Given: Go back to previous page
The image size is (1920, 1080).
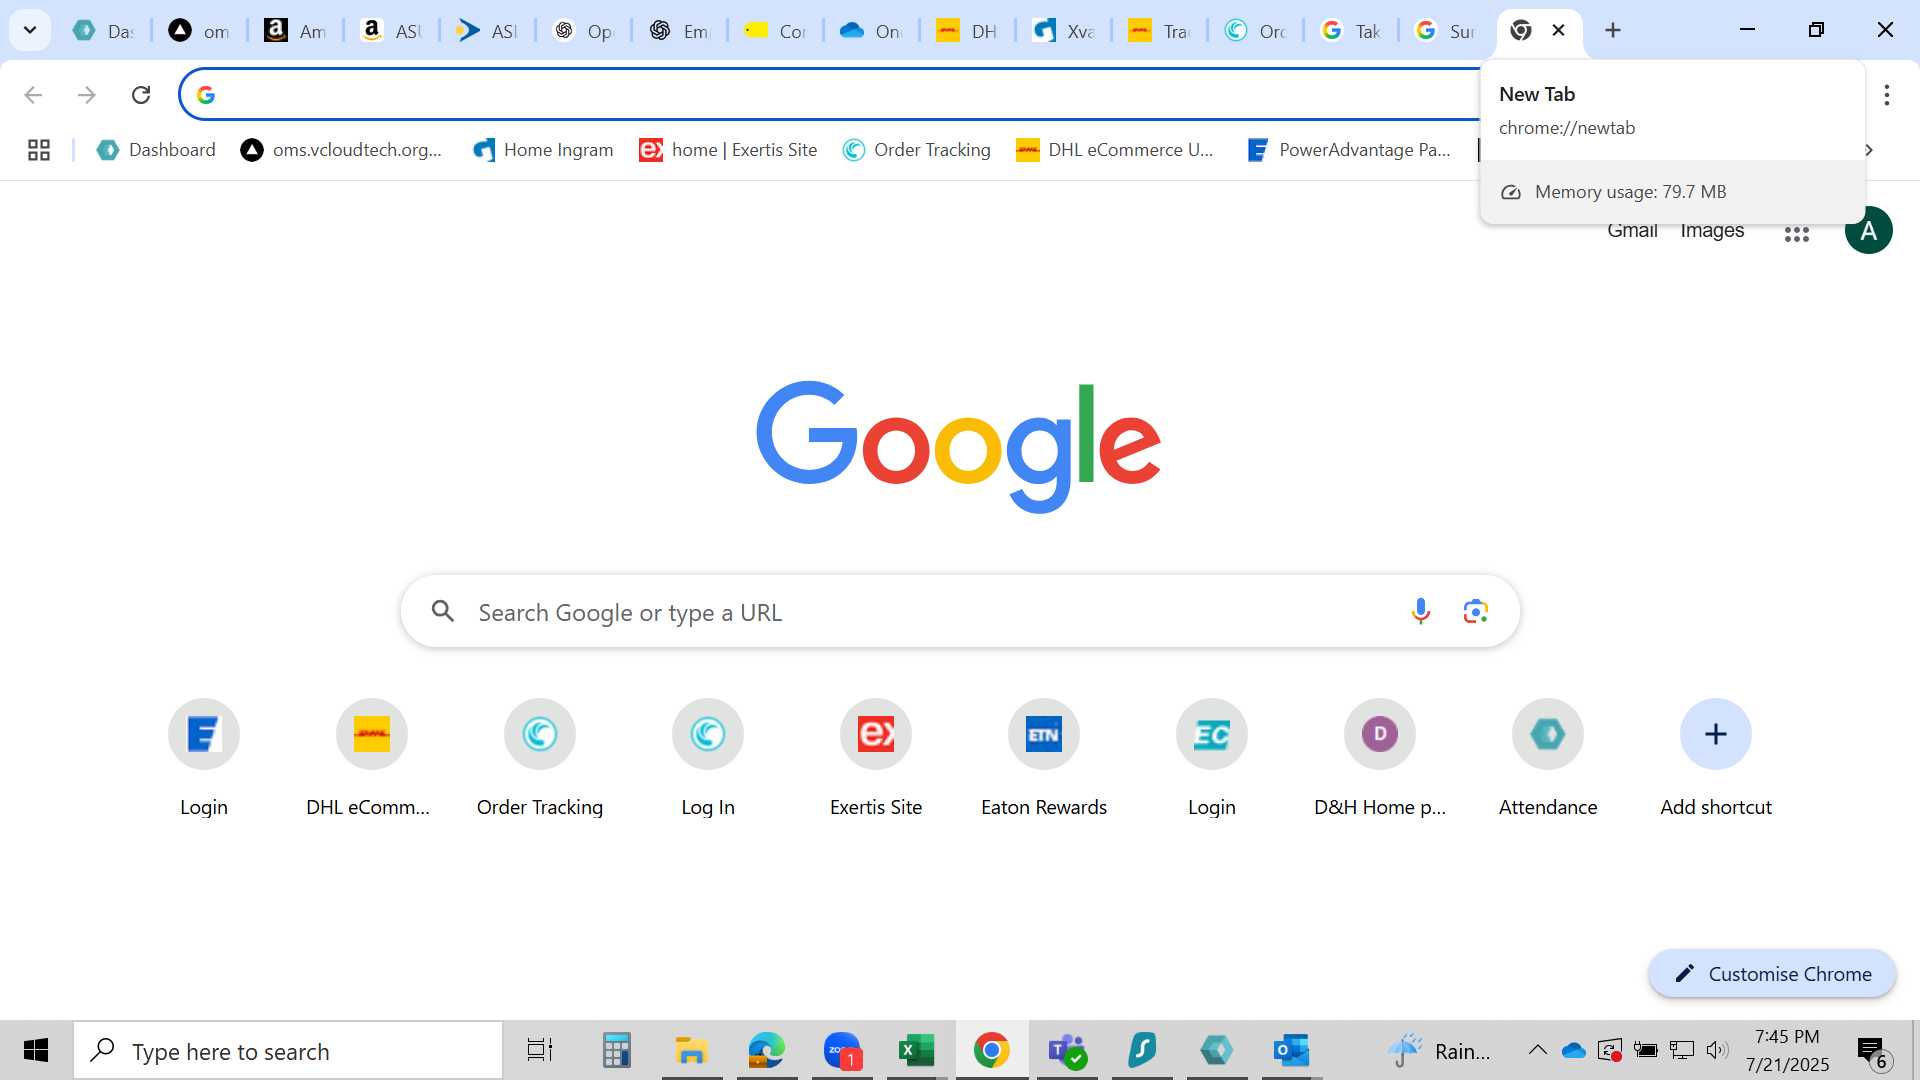Looking at the screenshot, I should pyautogui.click(x=33, y=95).
